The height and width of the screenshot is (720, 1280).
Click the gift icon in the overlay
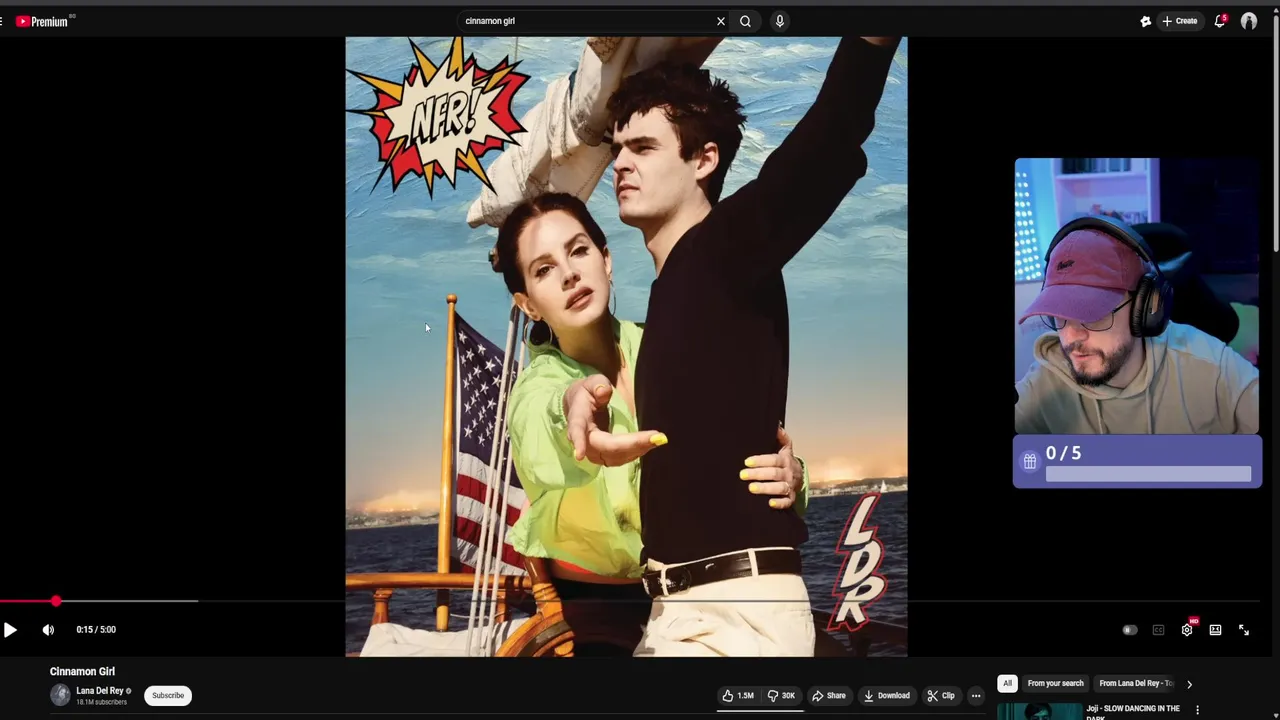[1030, 461]
